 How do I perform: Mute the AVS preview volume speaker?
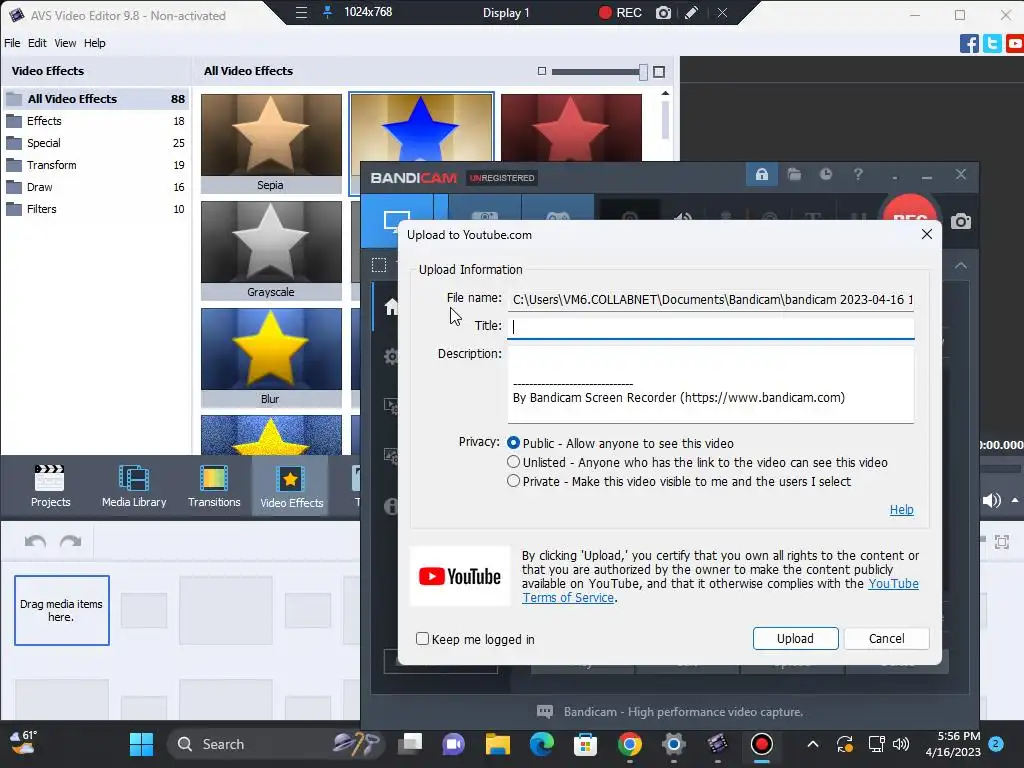coord(991,500)
